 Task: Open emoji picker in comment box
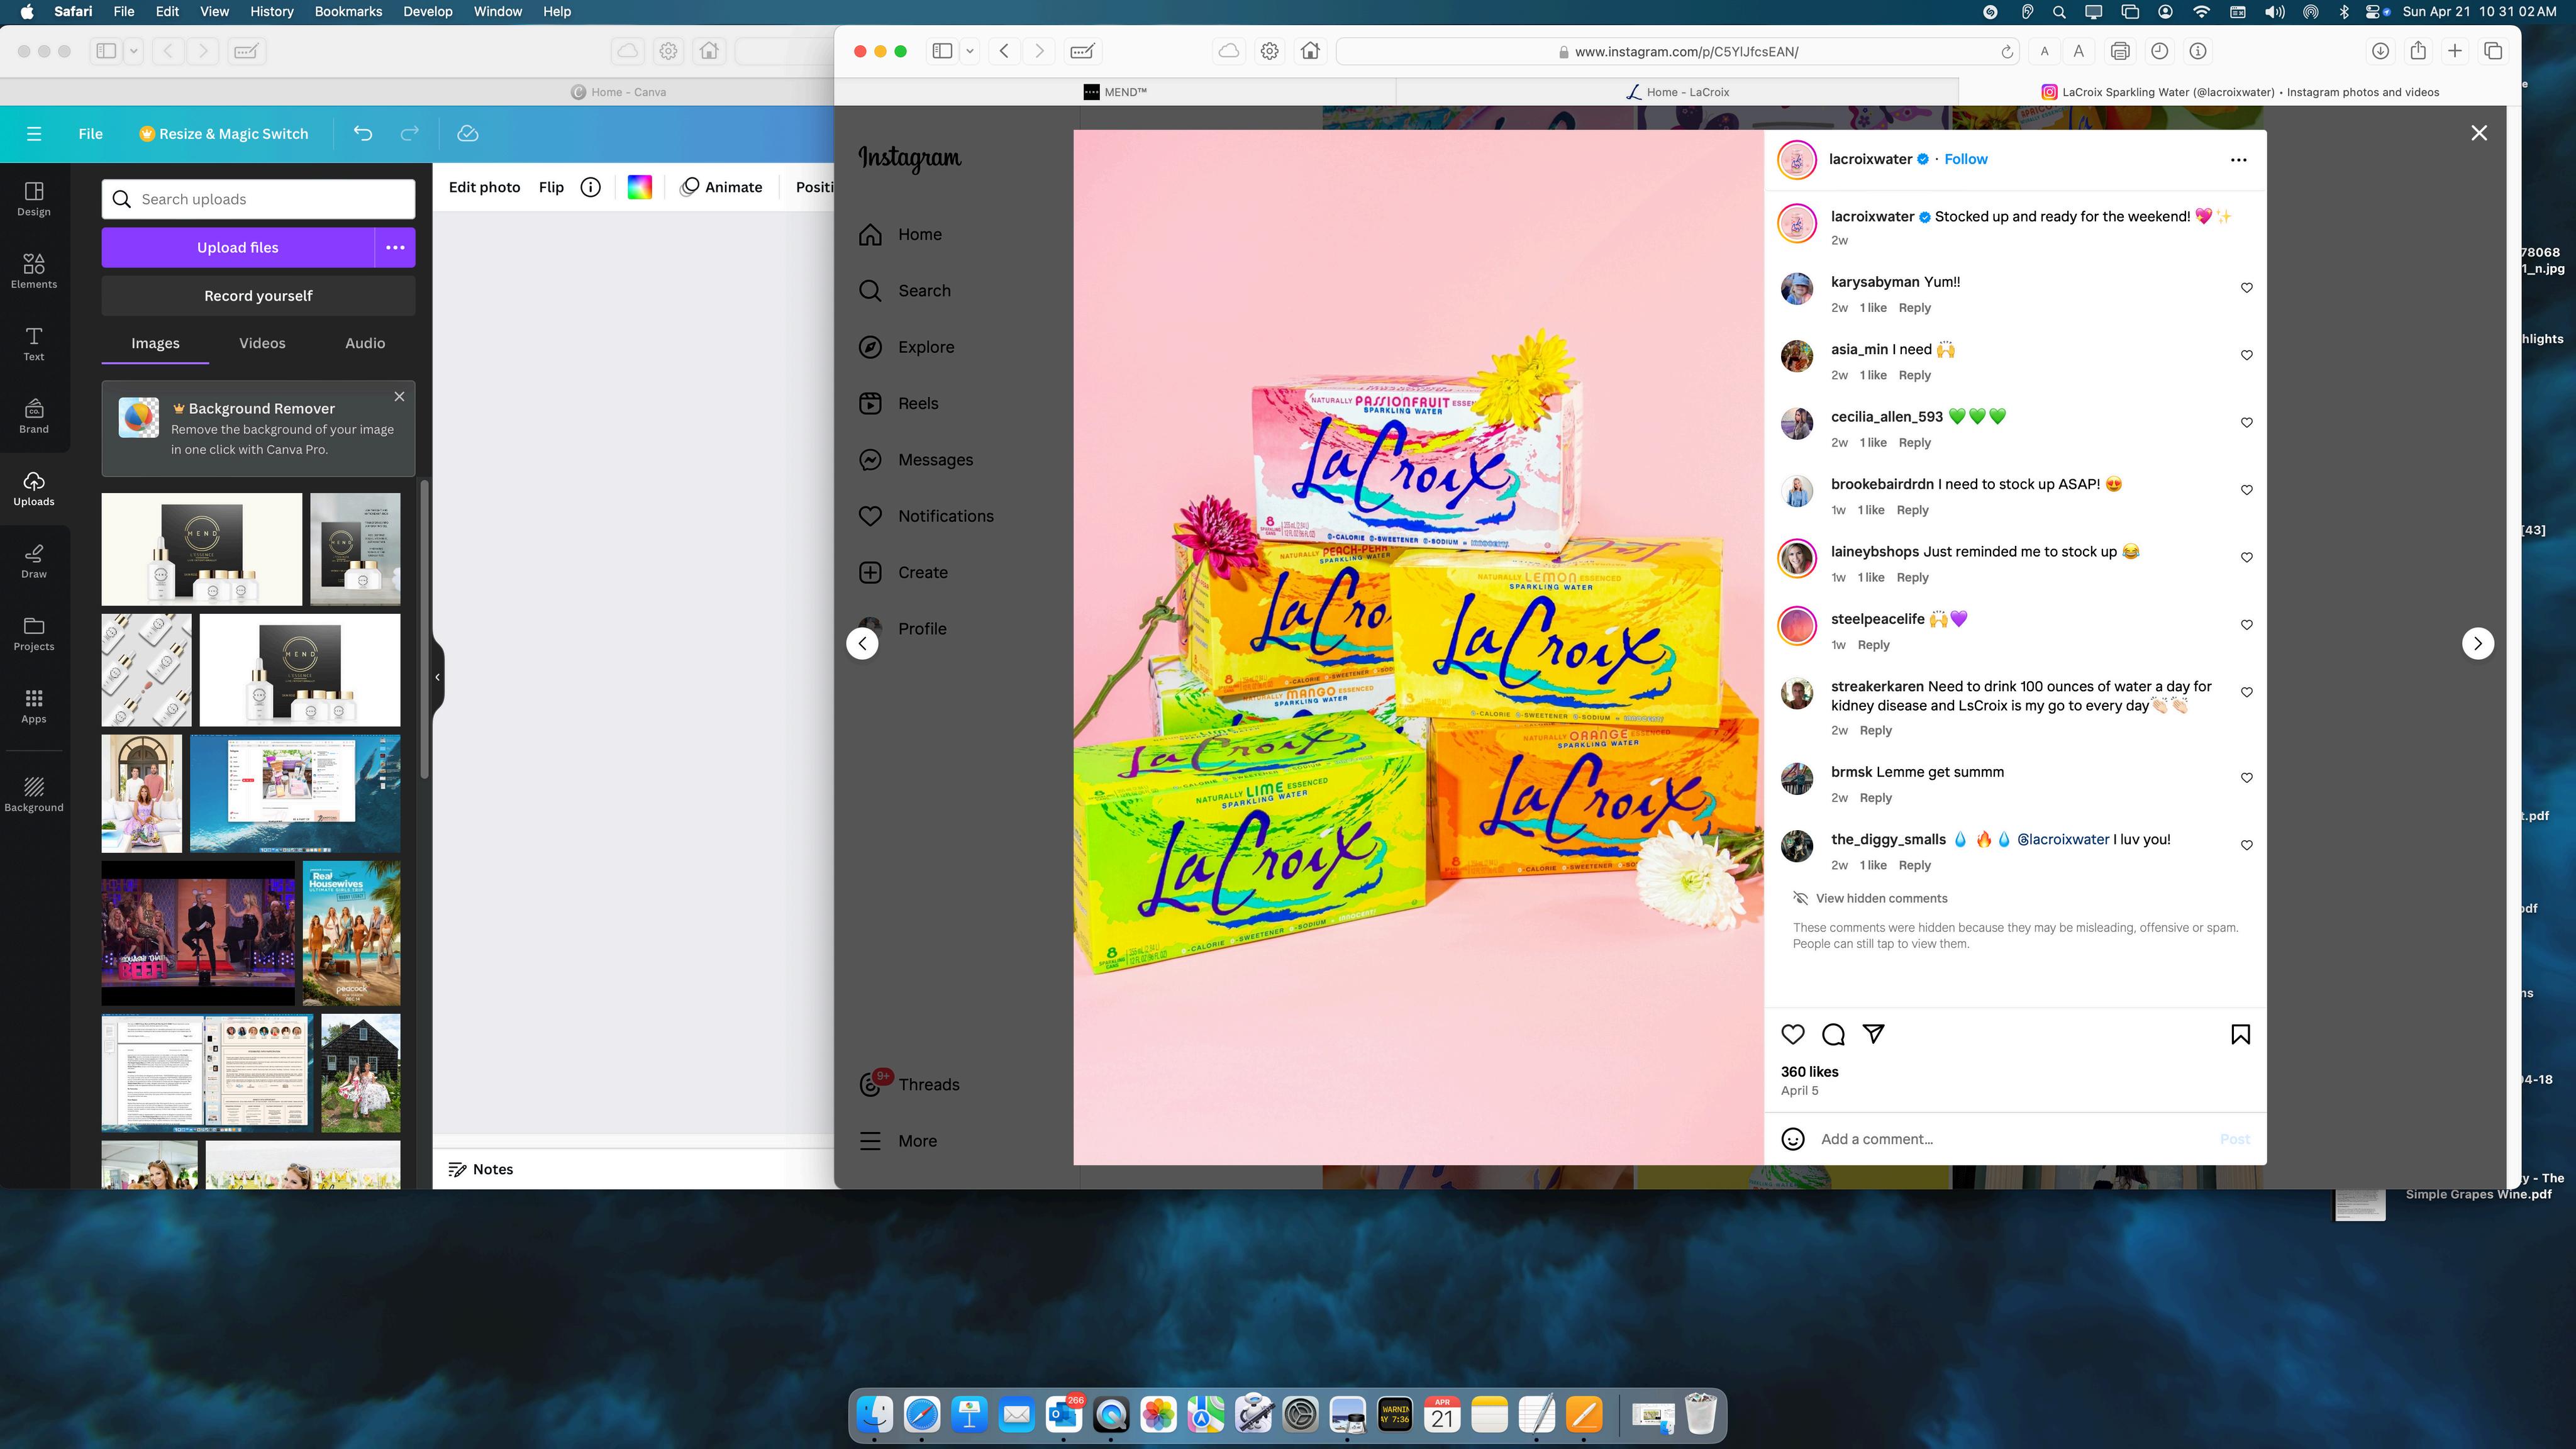pos(1793,1139)
